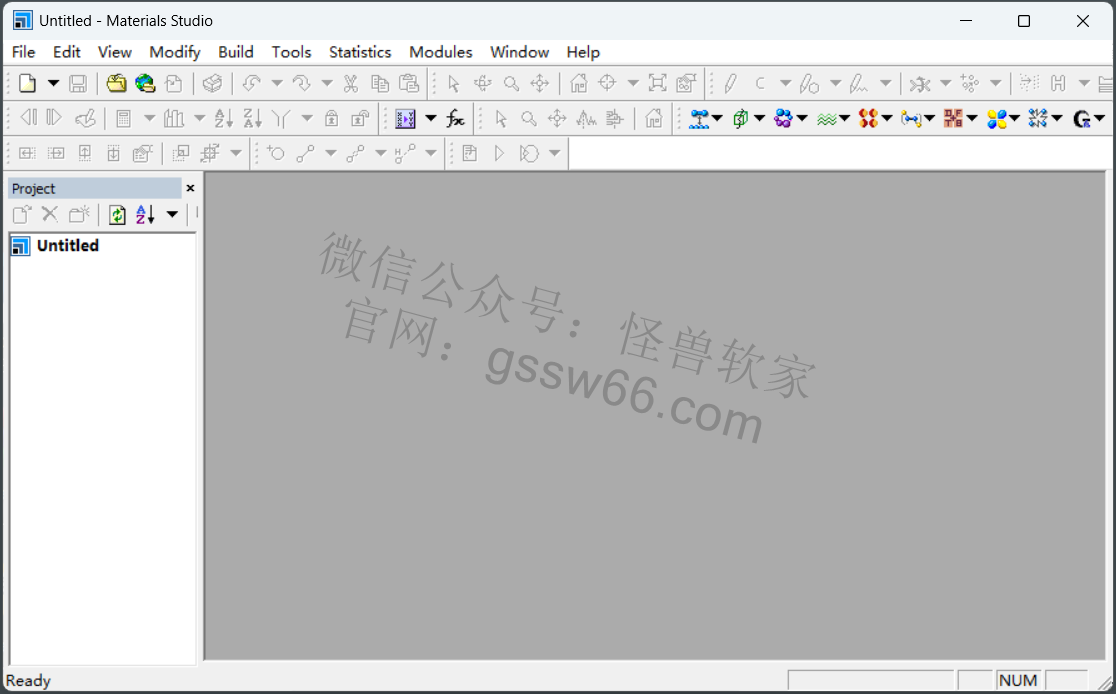Click the Filter funnel icon
Viewport: 1116px width, 694px height.
pos(281,118)
